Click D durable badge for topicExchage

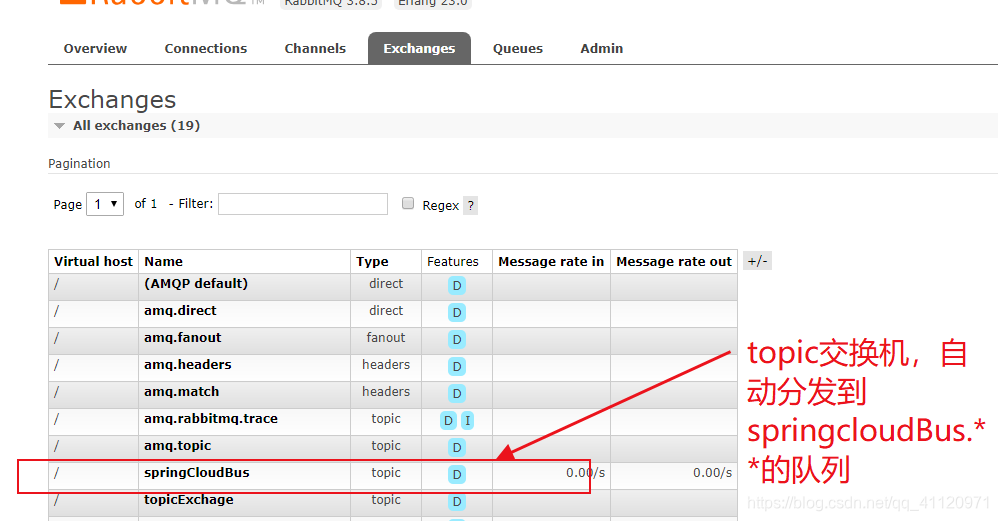(x=456, y=502)
